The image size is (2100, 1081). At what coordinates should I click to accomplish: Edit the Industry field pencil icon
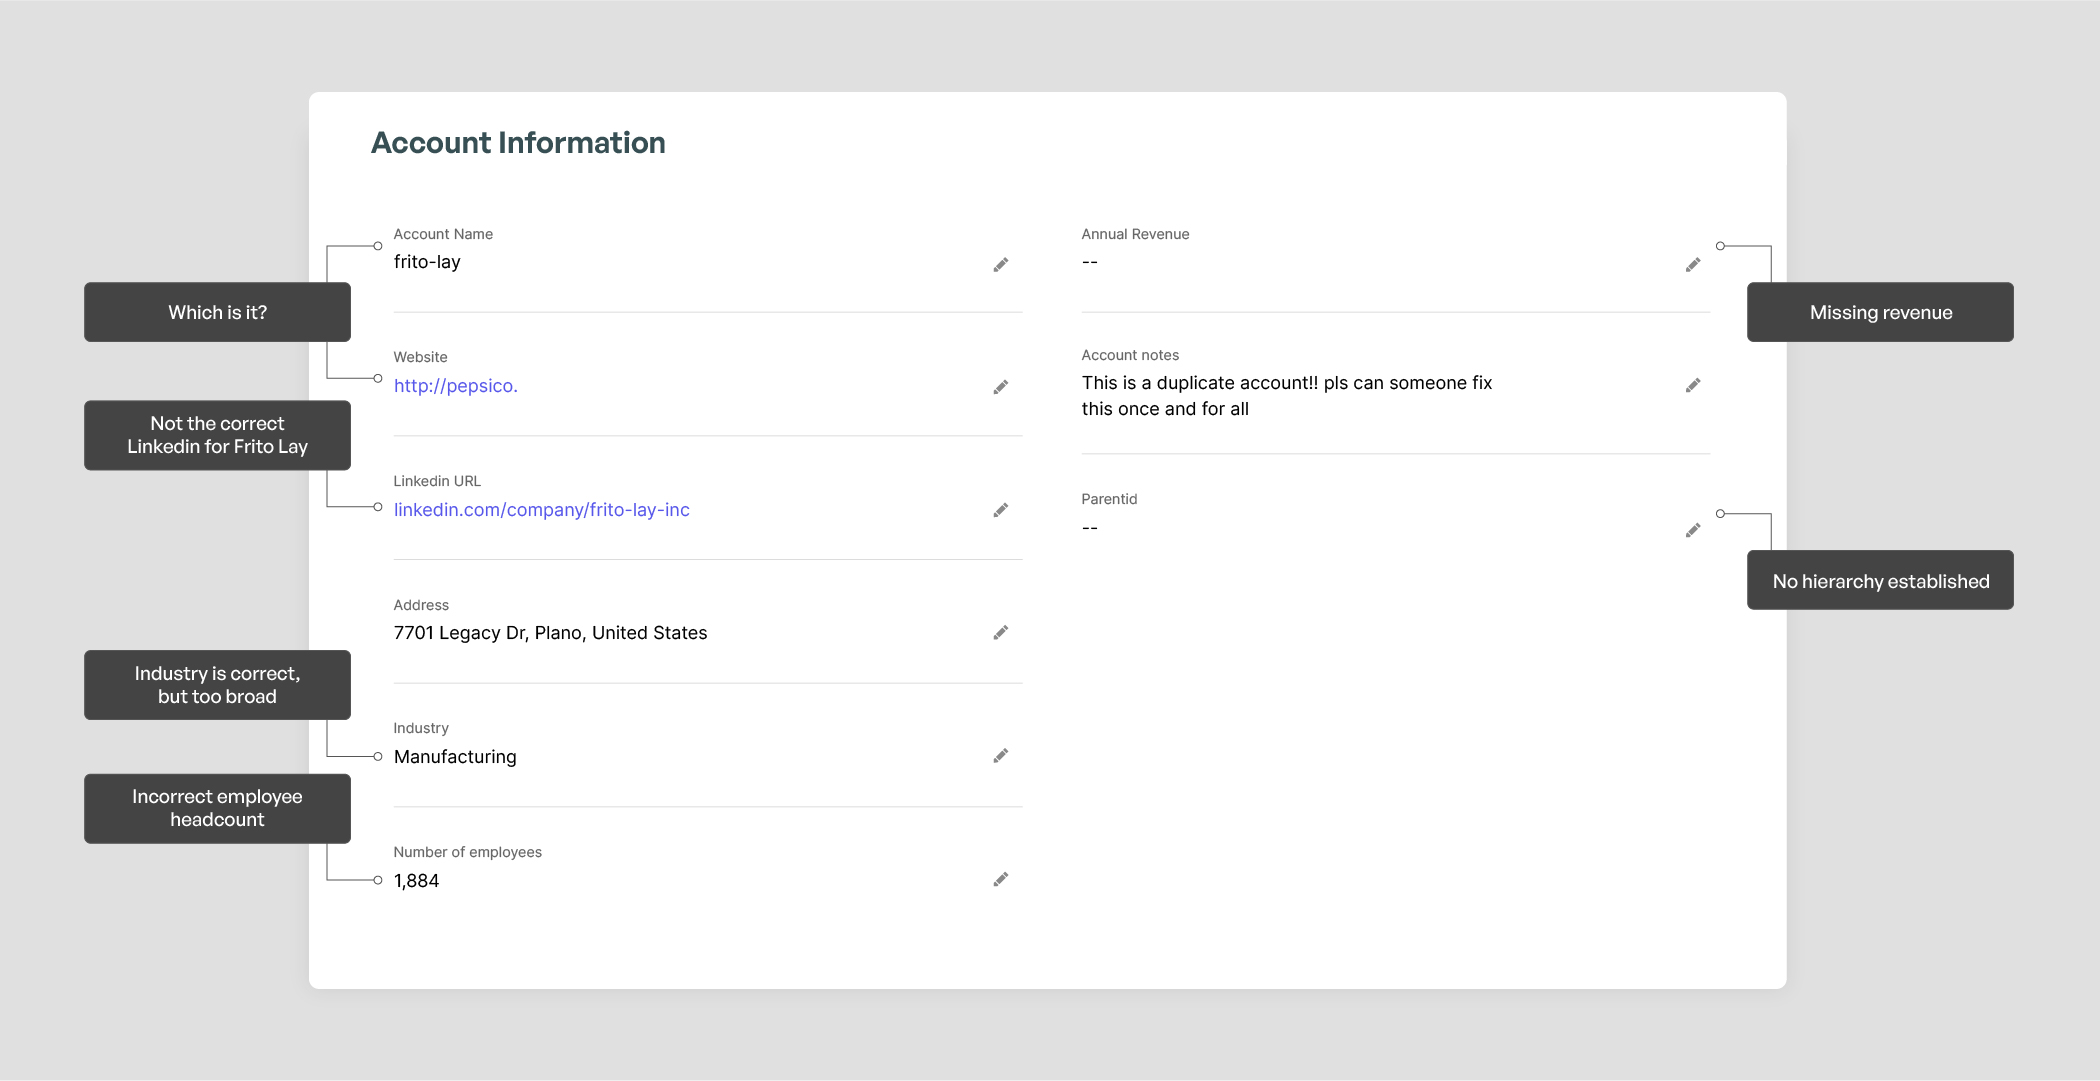pyautogui.click(x=1000, y=755)
